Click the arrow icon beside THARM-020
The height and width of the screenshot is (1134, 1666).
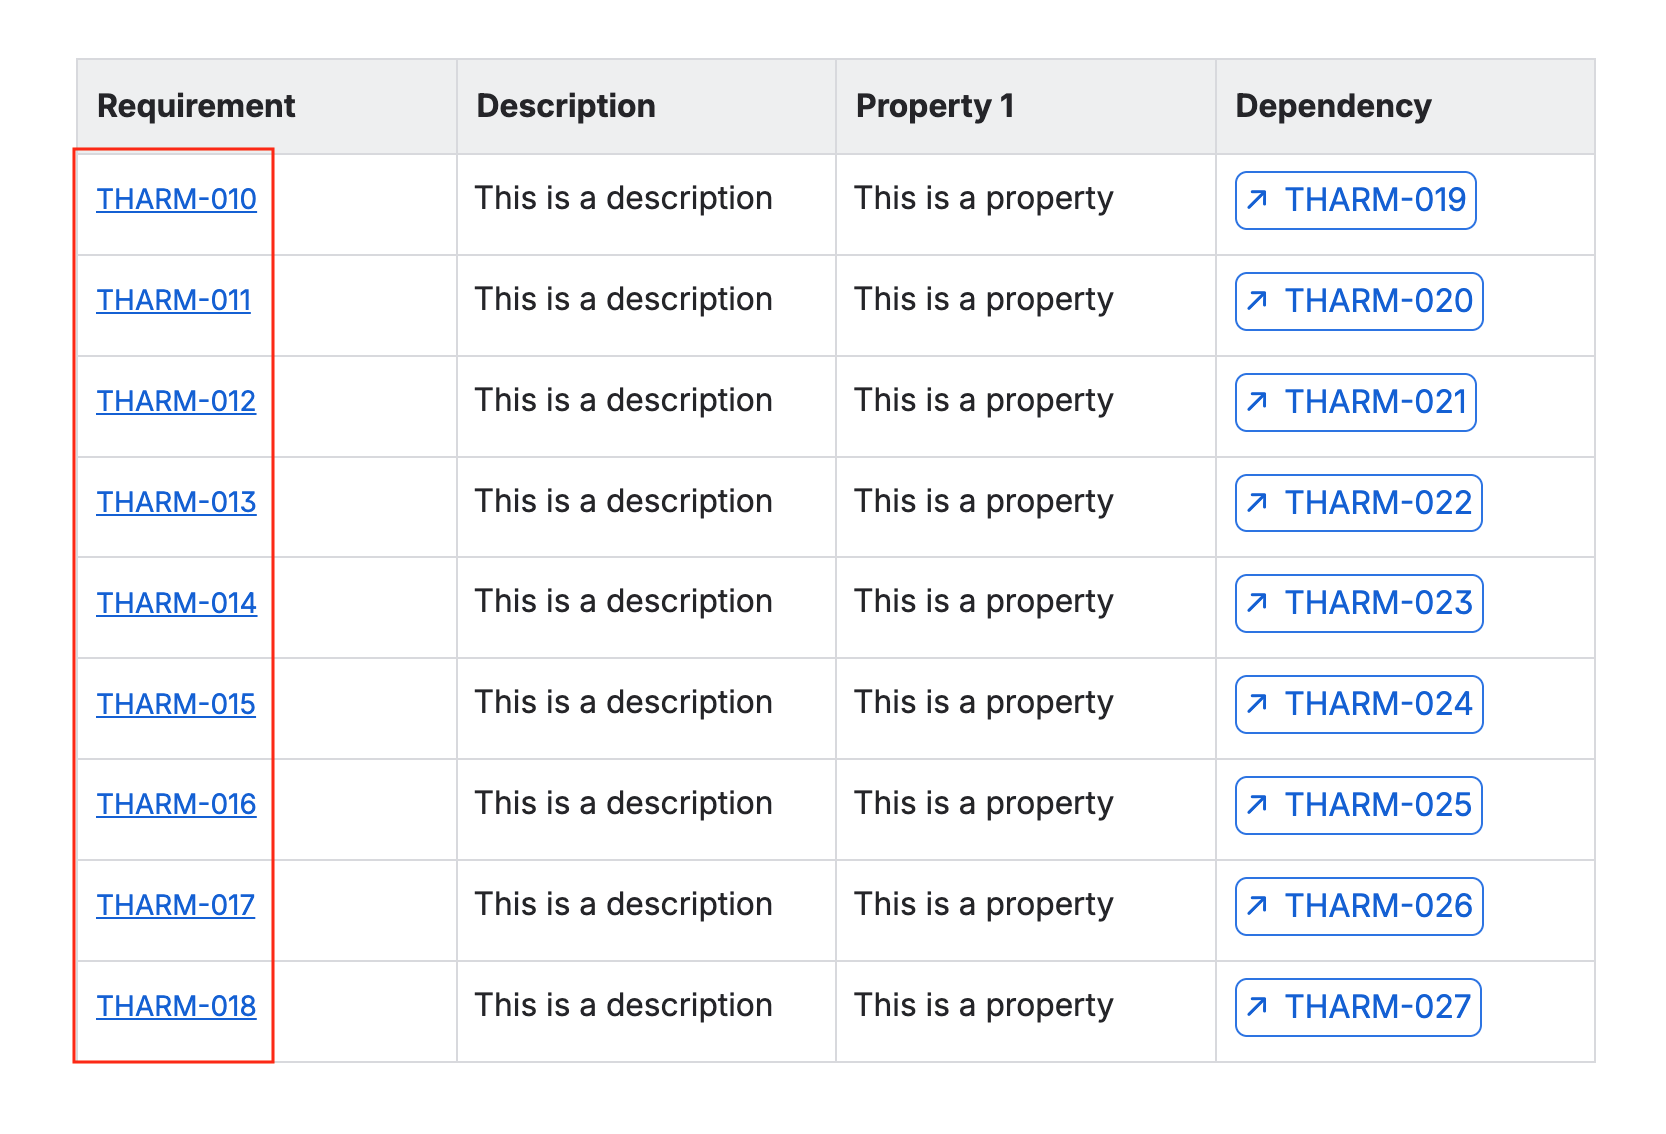pos(1258,301)
